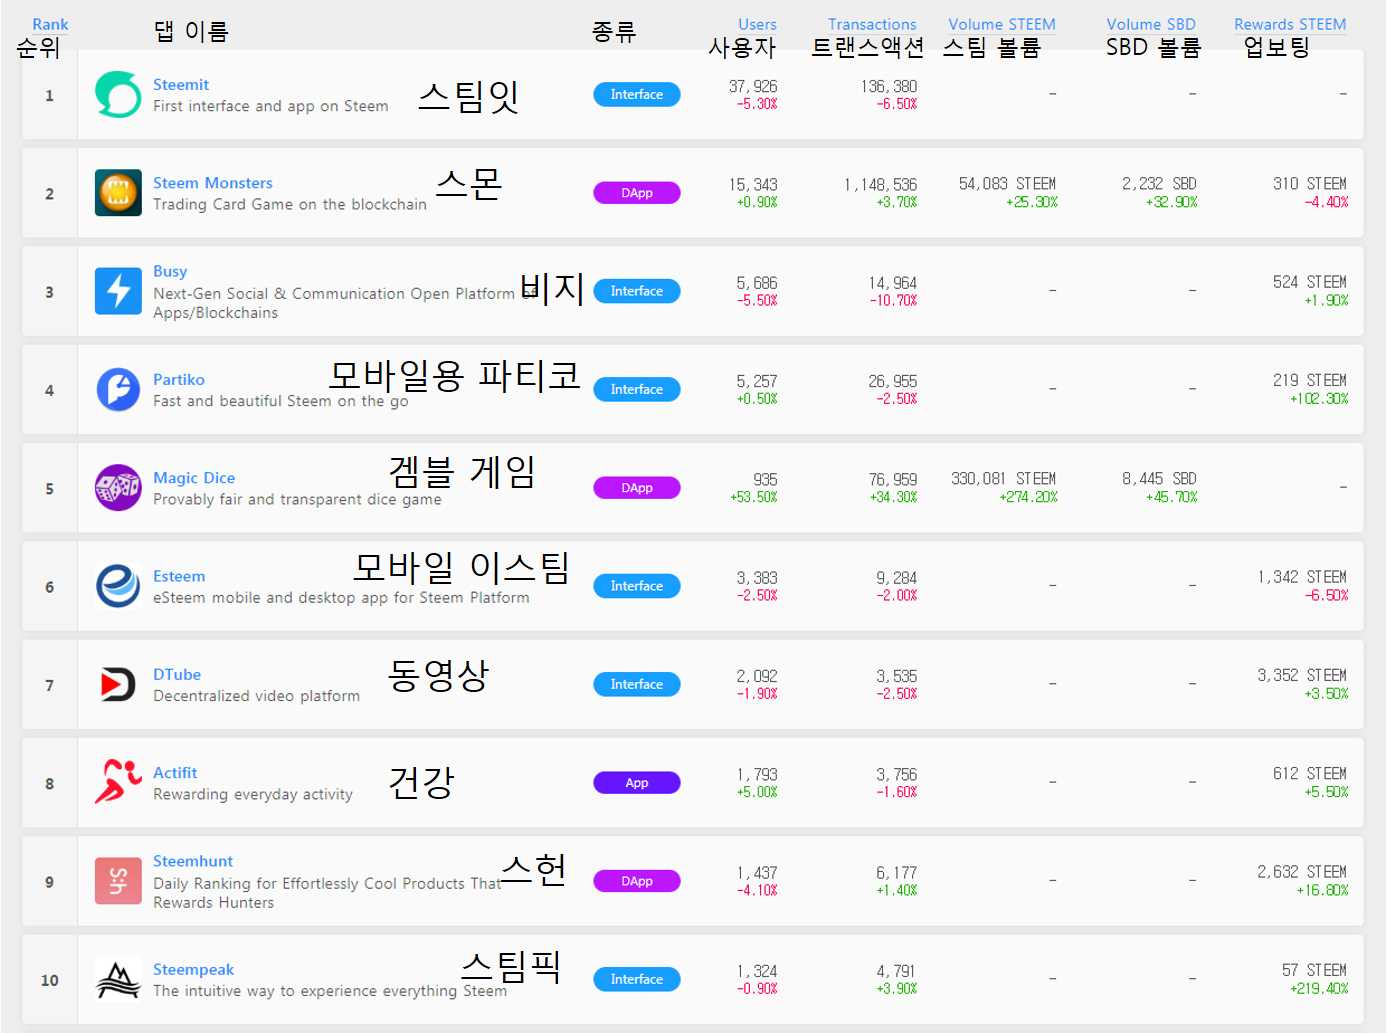Click the Interface badge in the Steemit row
The image size is (1387, 1033).
tap(637, 95)
